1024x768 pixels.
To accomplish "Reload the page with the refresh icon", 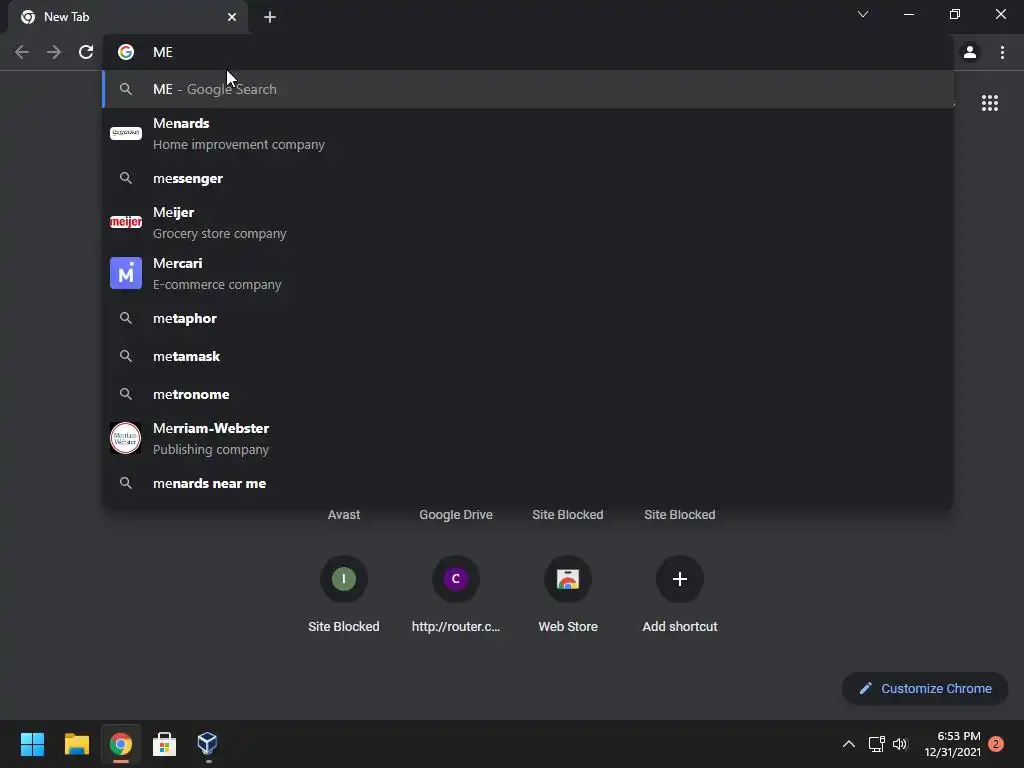I will 86,52.
